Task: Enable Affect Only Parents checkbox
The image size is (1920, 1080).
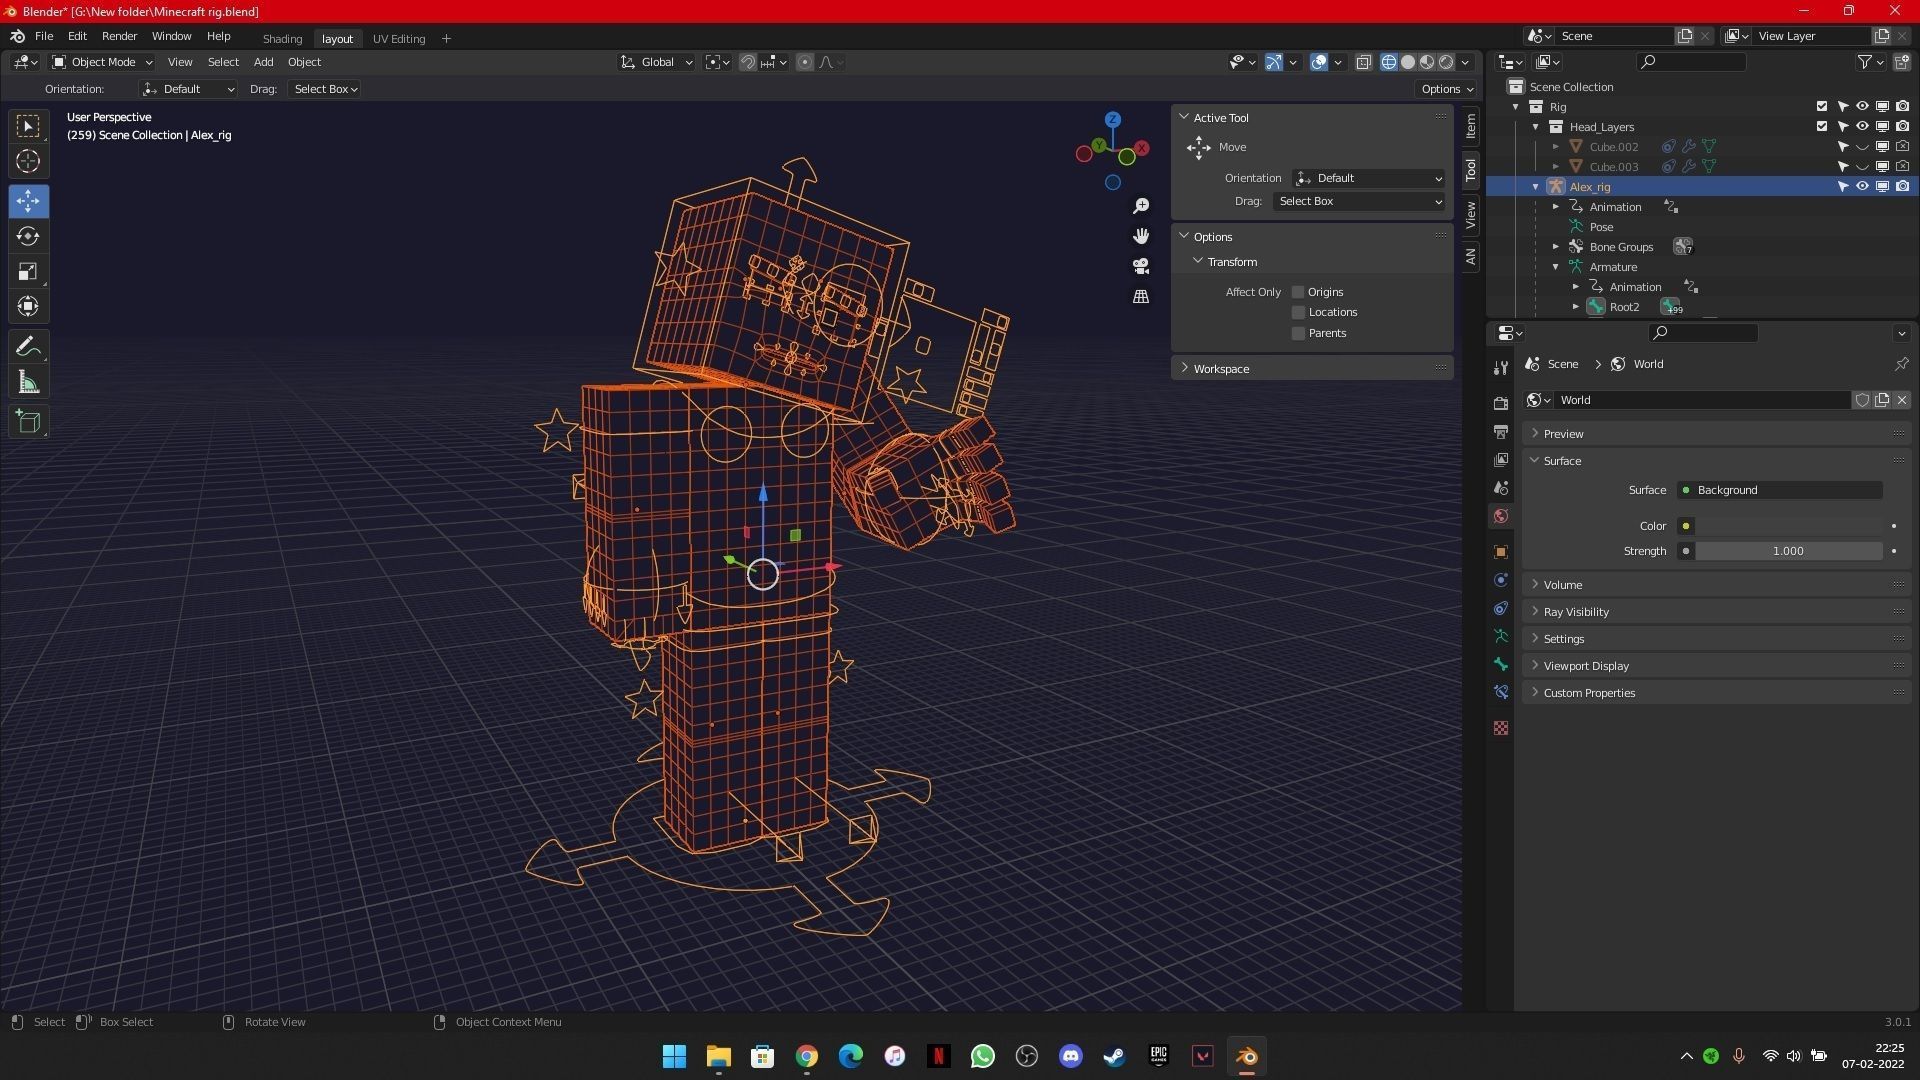Action: point(1298,333)
